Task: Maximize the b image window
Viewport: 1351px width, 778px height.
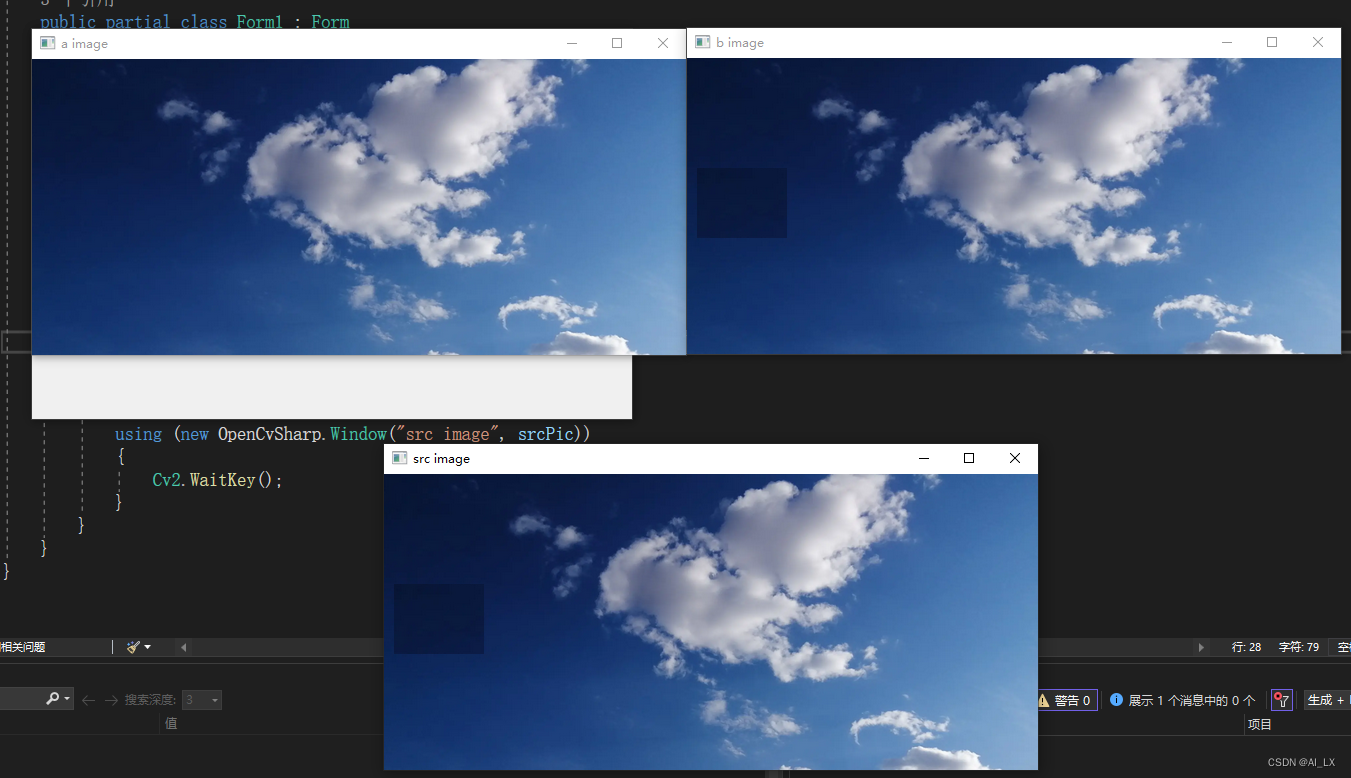Action: coord(1272,42)
